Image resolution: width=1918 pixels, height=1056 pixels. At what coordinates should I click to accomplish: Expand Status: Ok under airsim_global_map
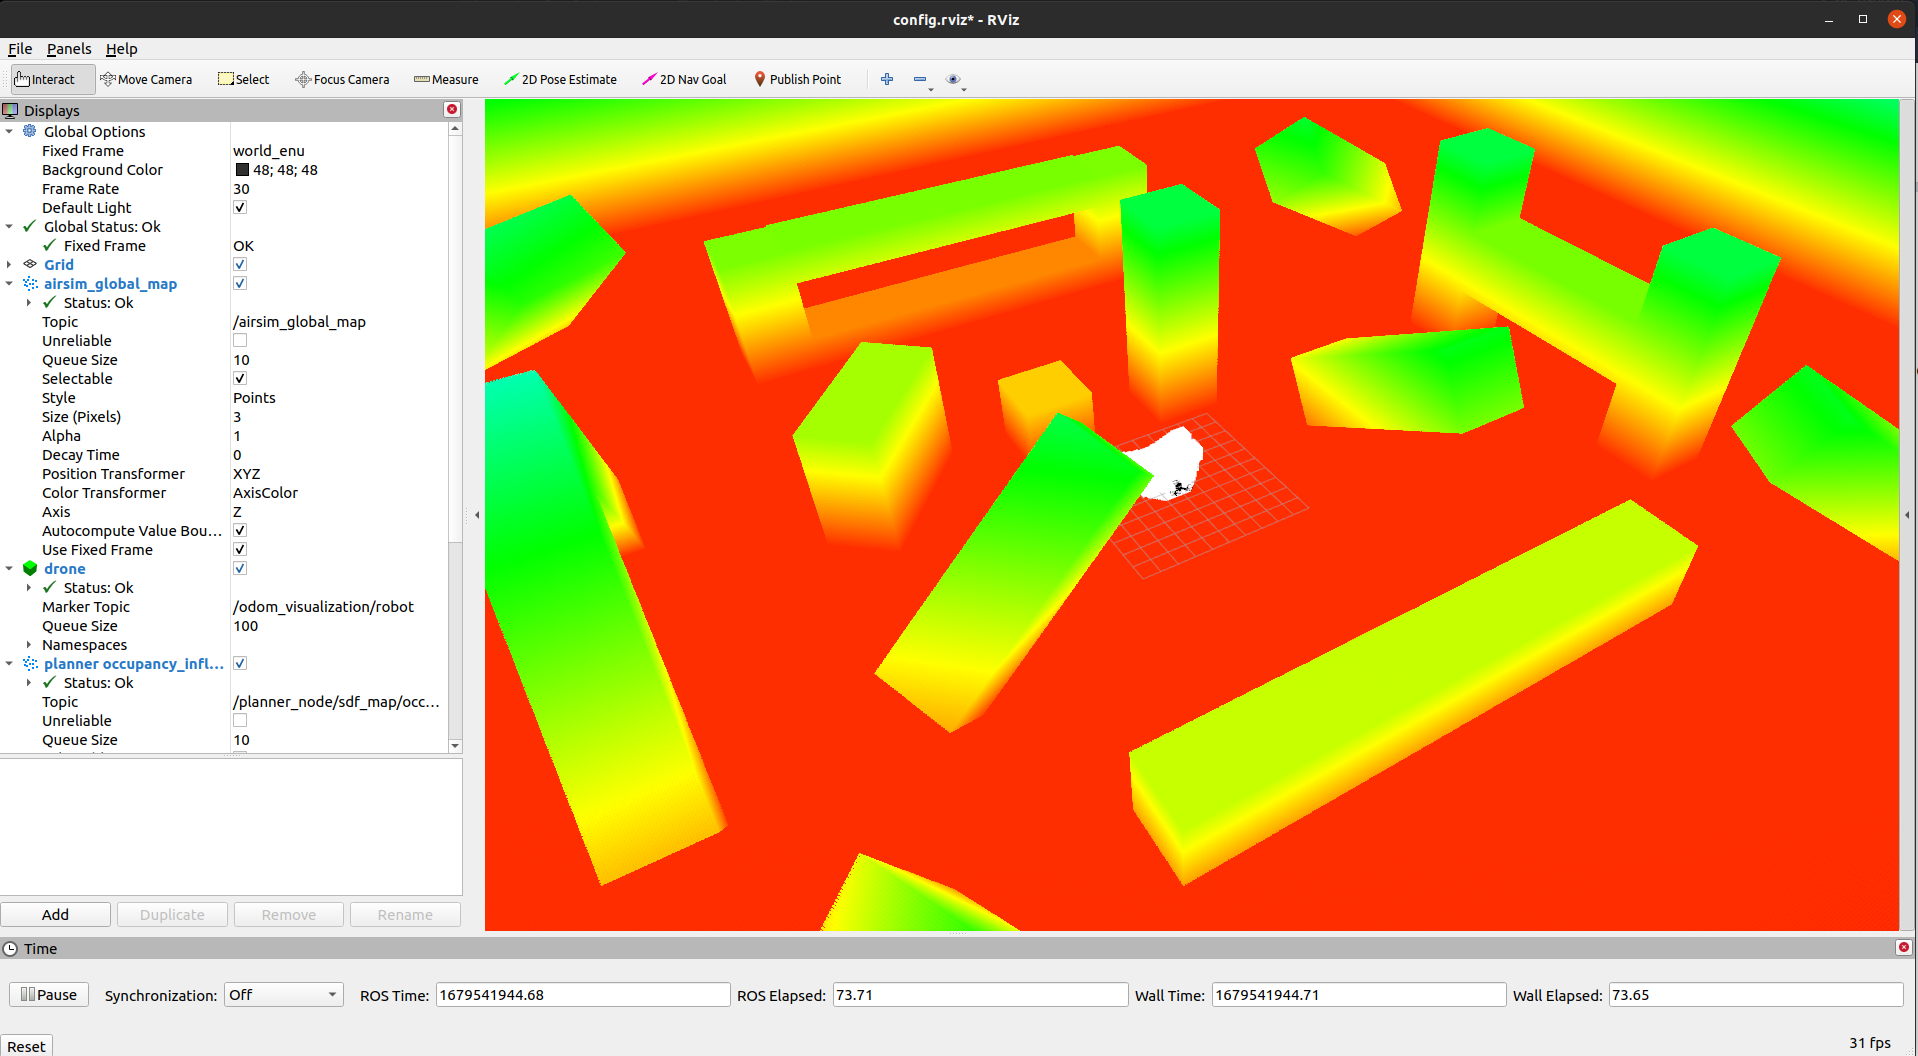click(x=29, y=302)
